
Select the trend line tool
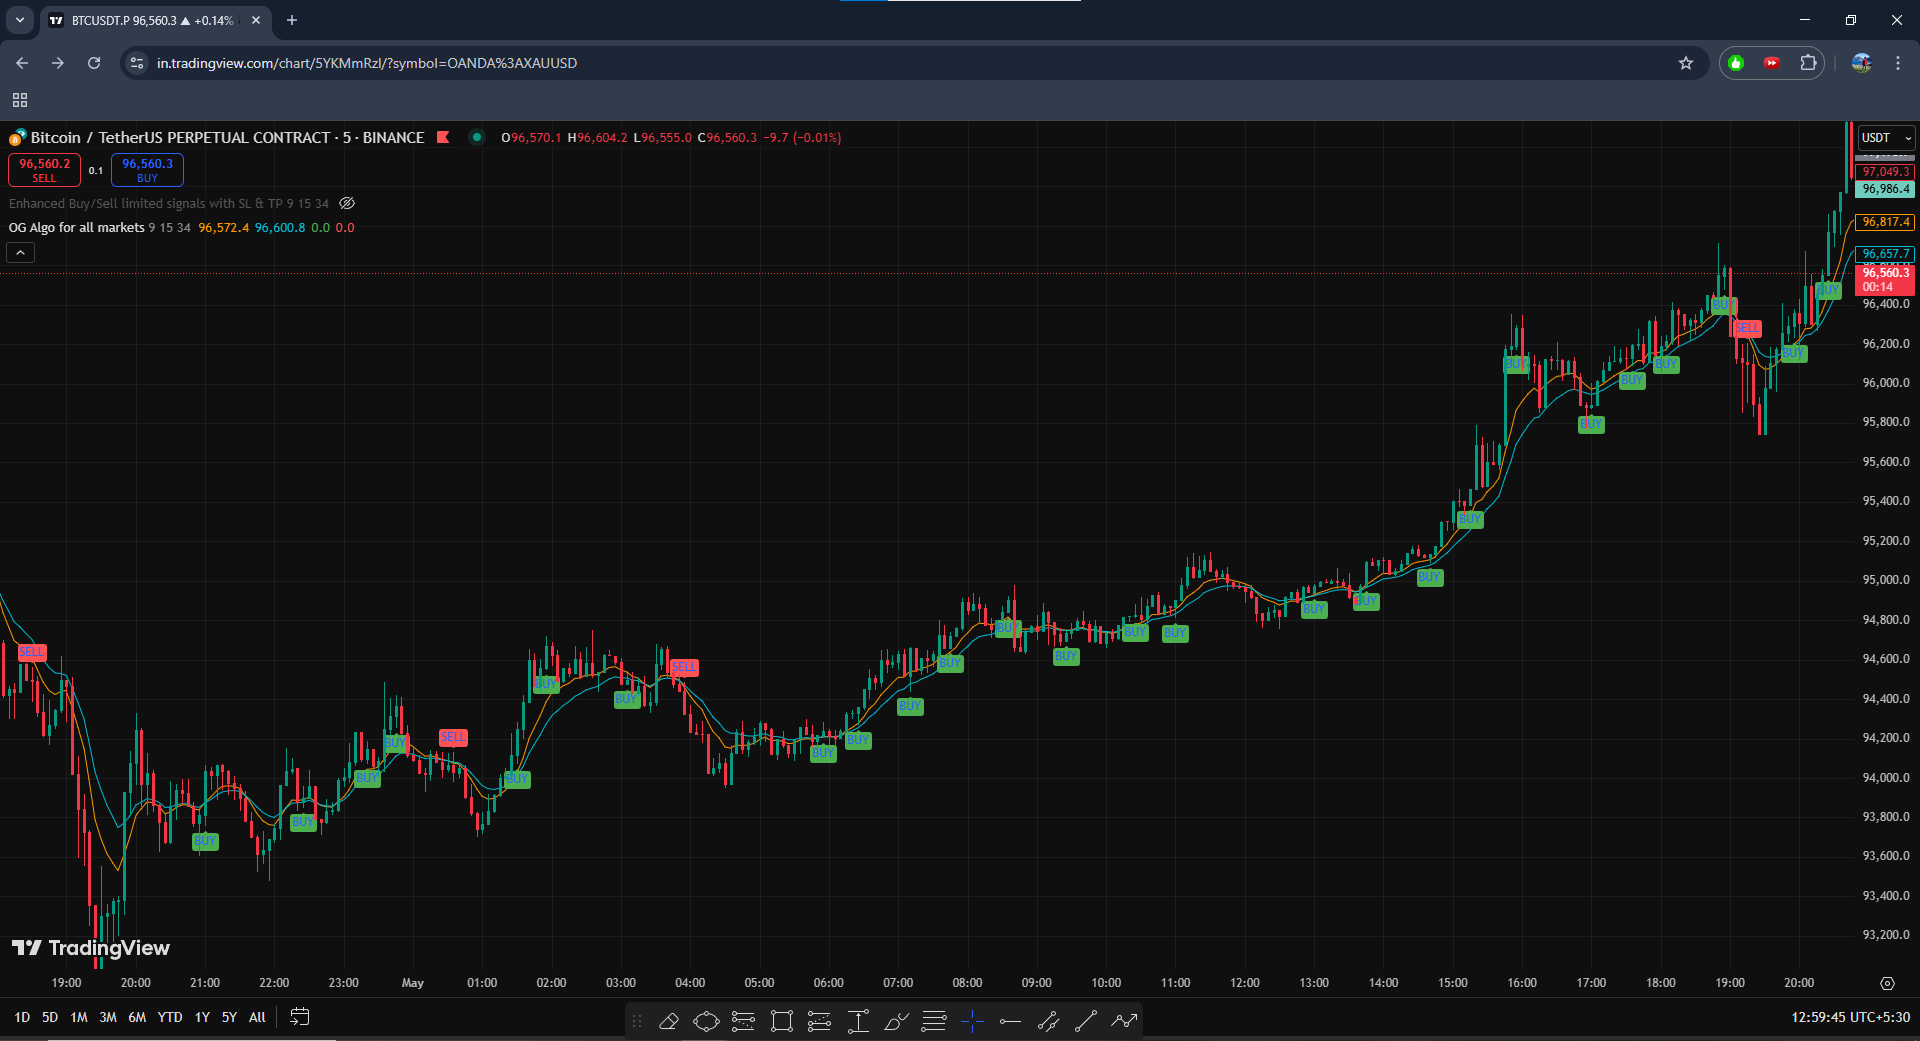tap(1086, 1021)
